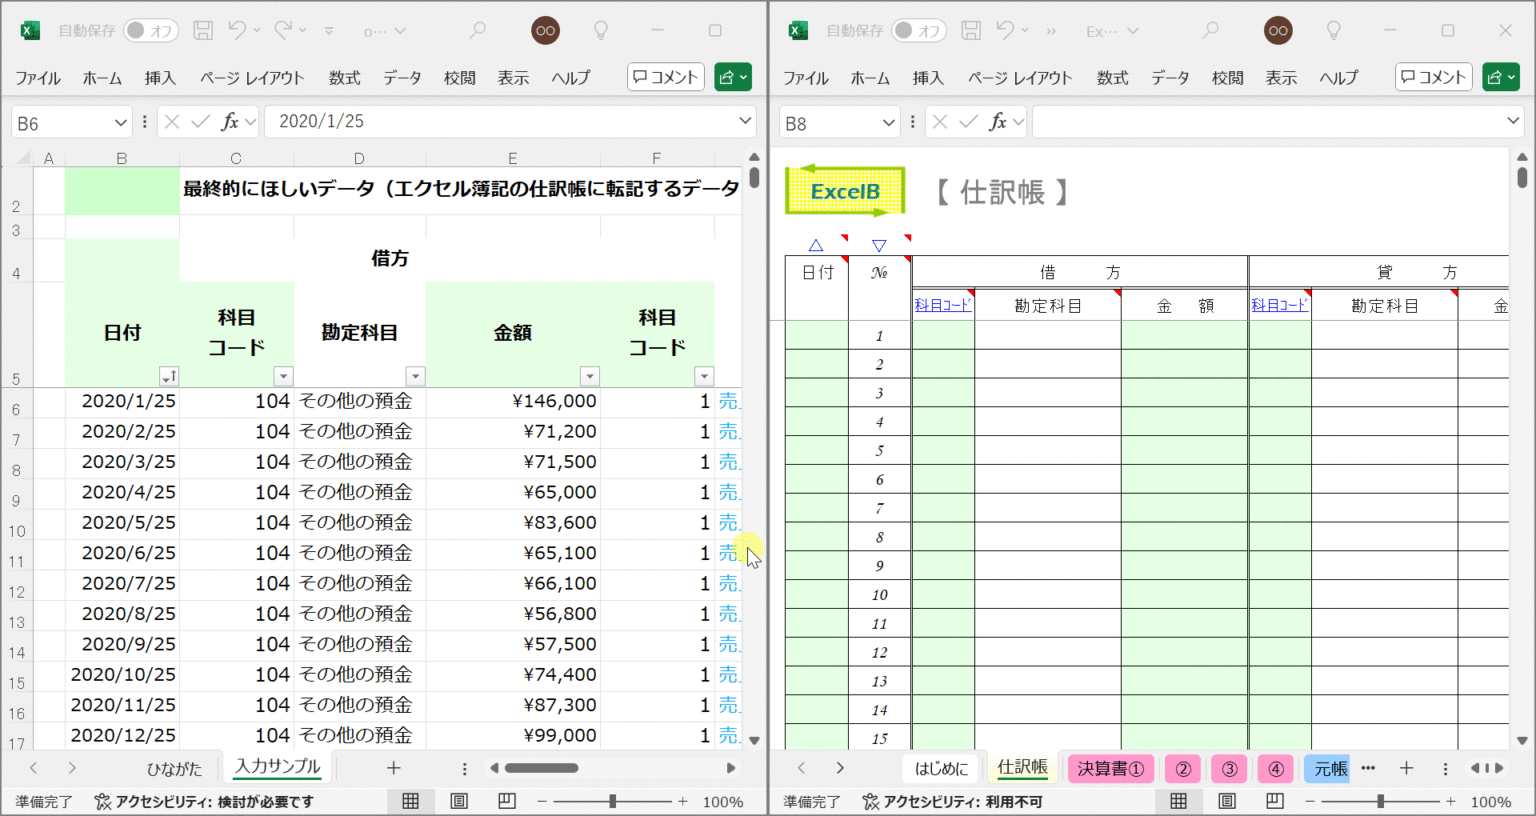Open the 共有 share dropdown arrow
The image size is (1536, 816).
743,77
